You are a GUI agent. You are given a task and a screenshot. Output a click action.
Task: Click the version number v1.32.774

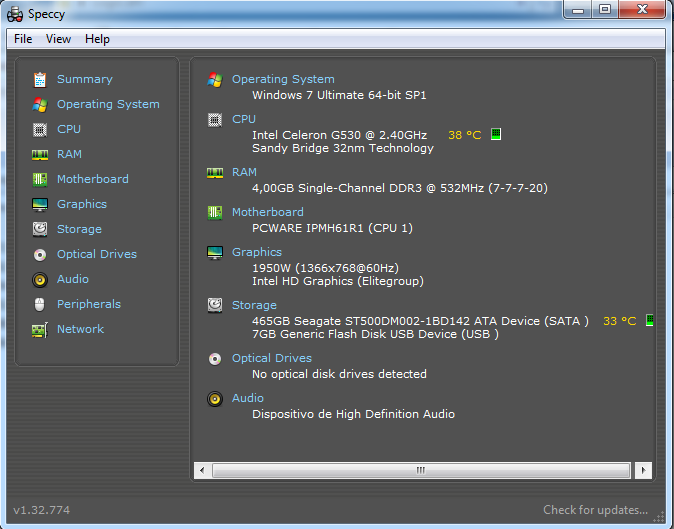[42, 511]
